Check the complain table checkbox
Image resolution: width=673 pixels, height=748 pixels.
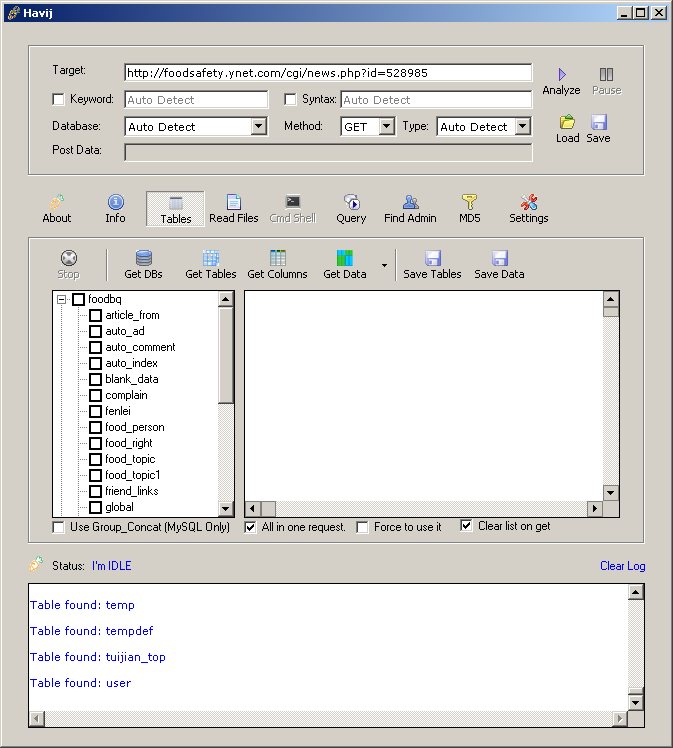96,395
